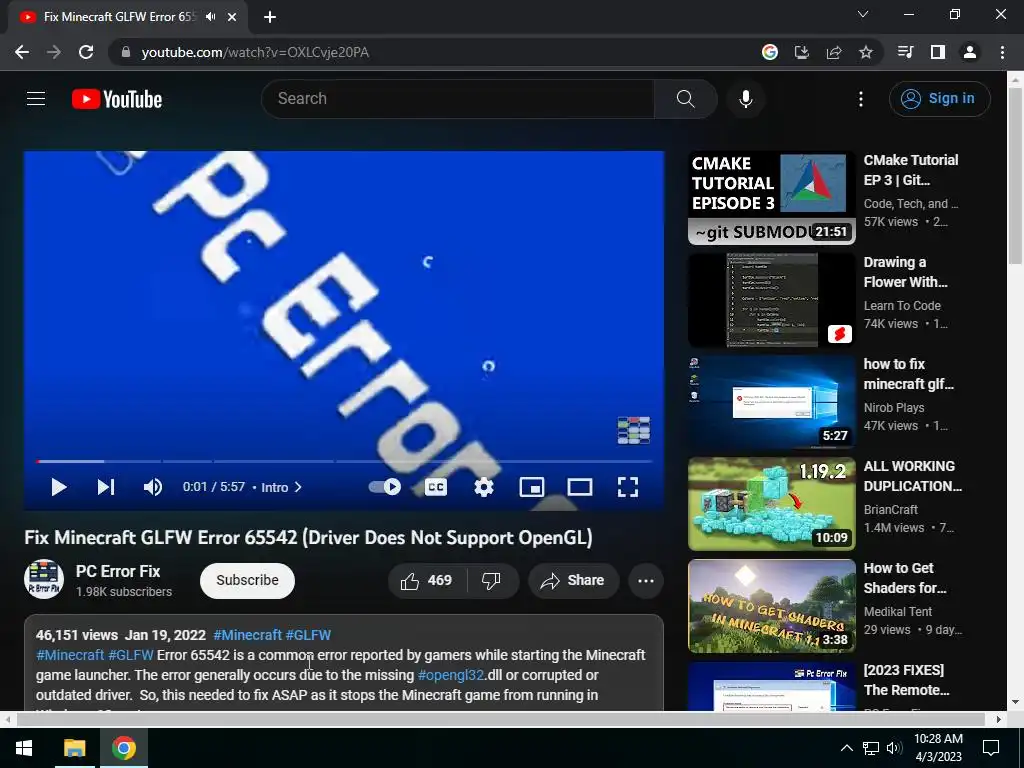1024x768 pixels.
Task: Like the video with thumbs up
Action: click(x=426, y=581)
